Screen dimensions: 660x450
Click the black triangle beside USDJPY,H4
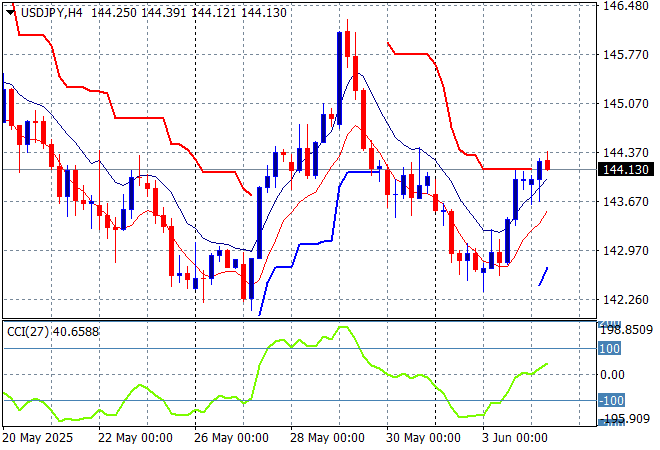tap(9, 10)
